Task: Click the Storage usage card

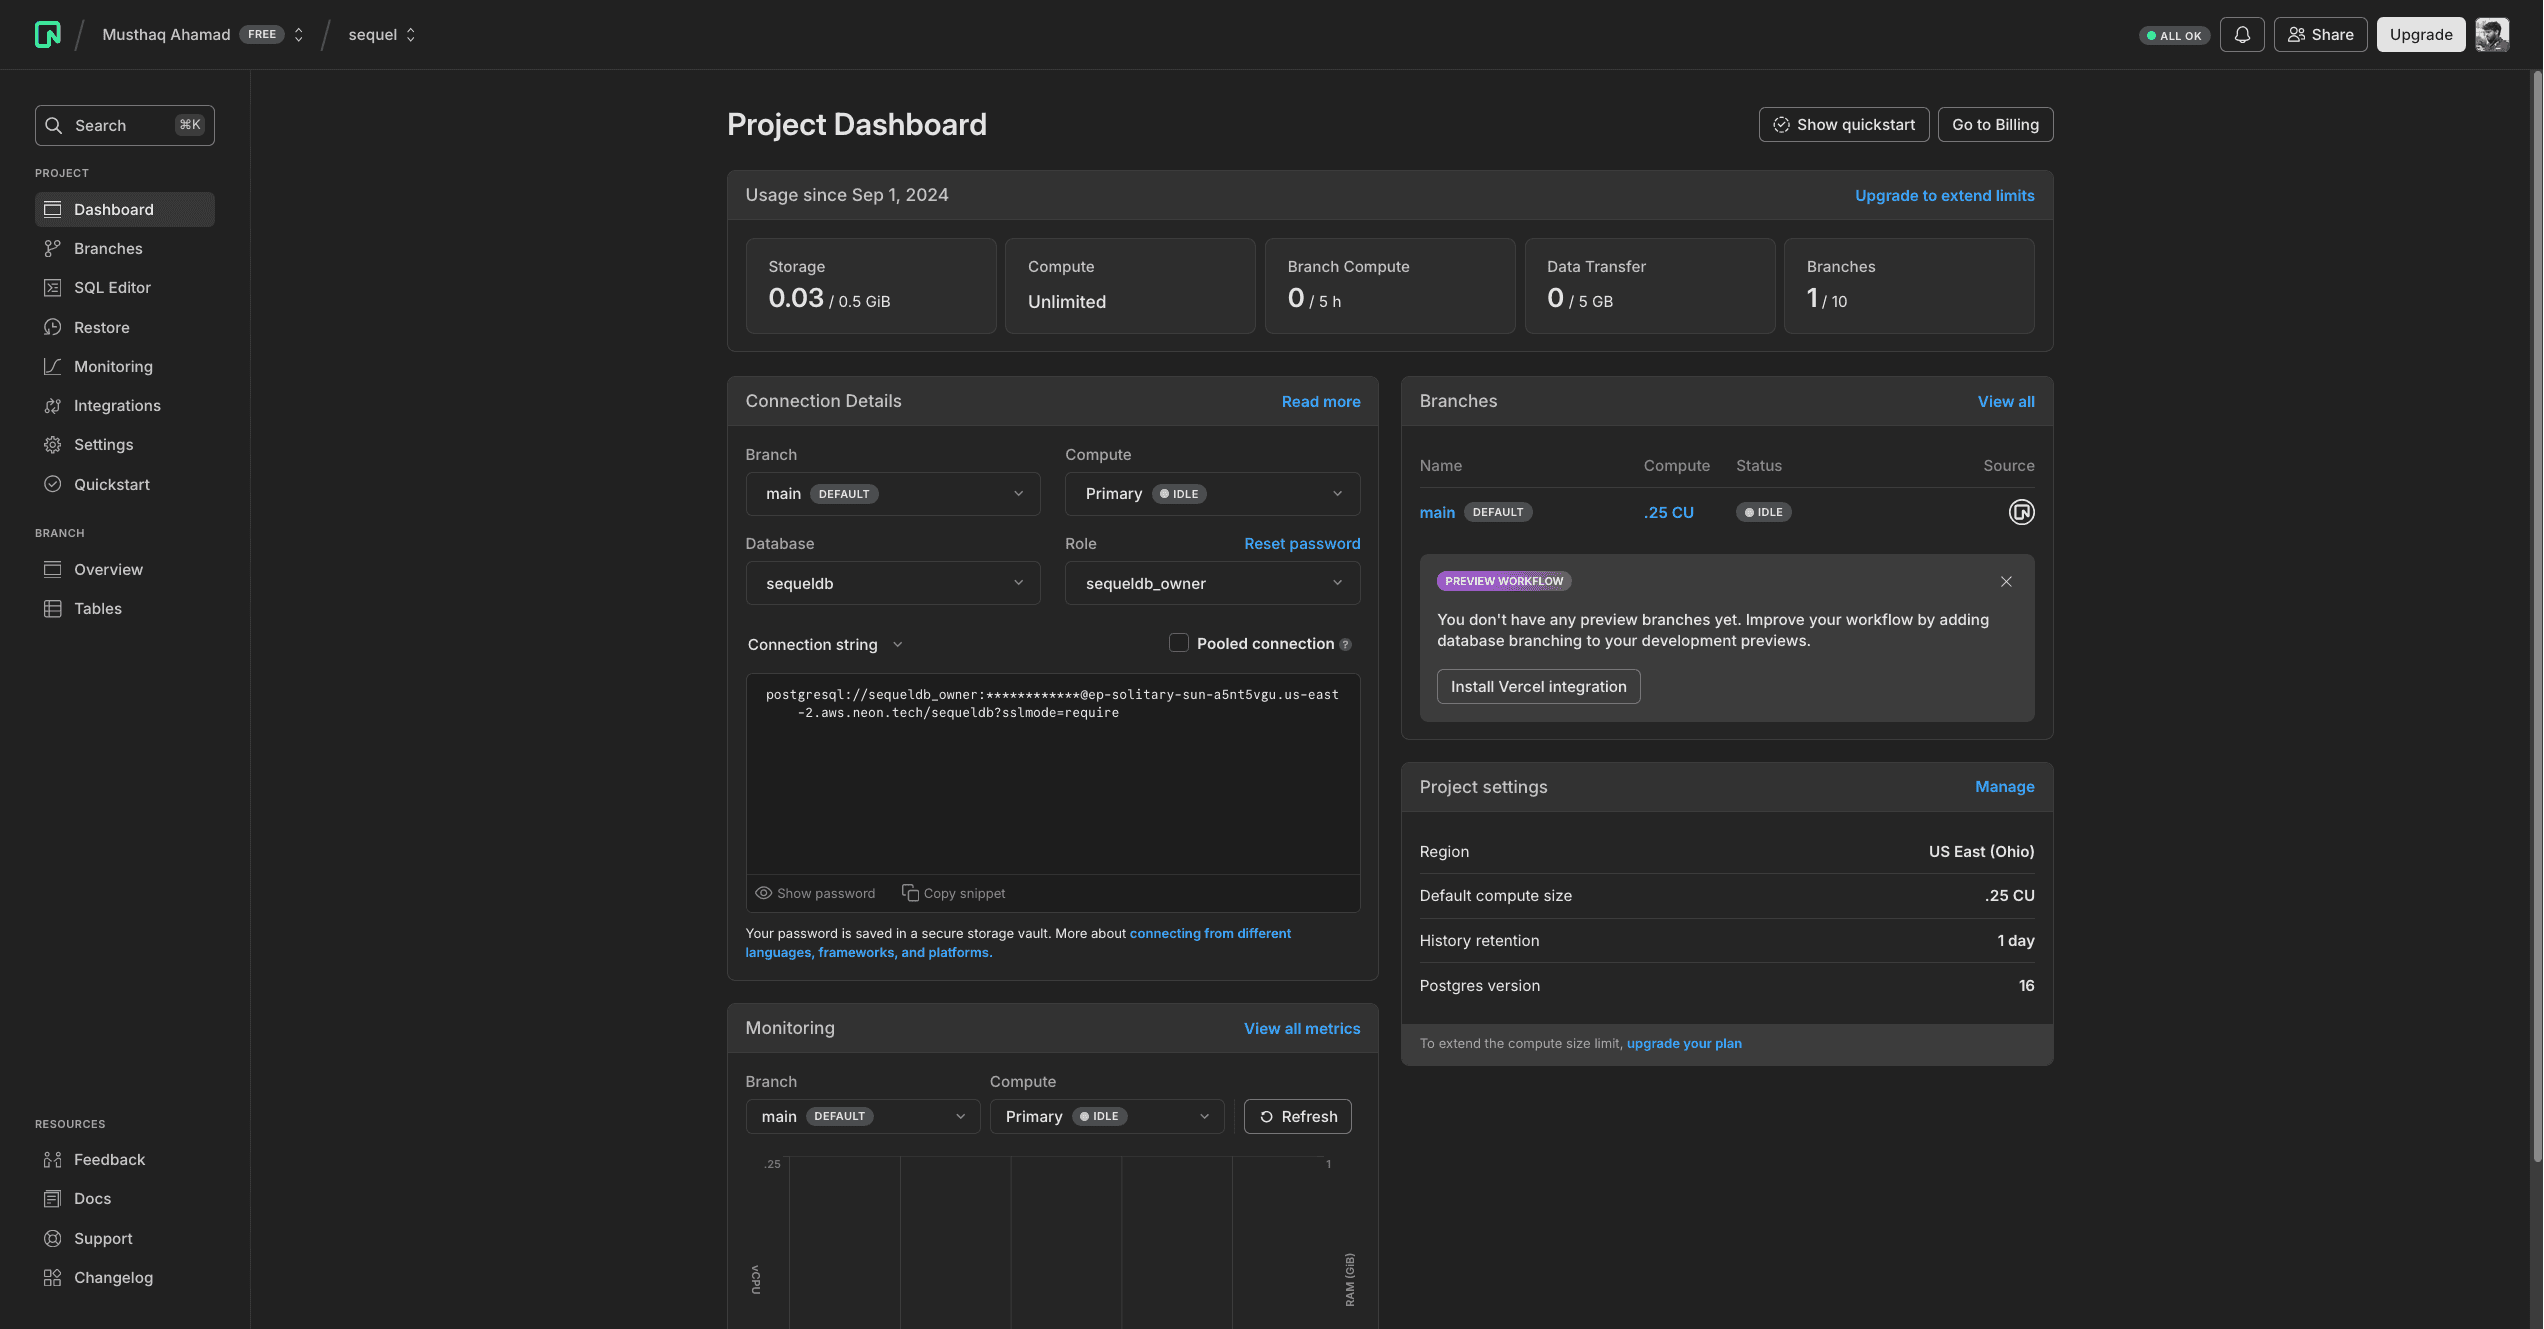Action: coord(871,285)
